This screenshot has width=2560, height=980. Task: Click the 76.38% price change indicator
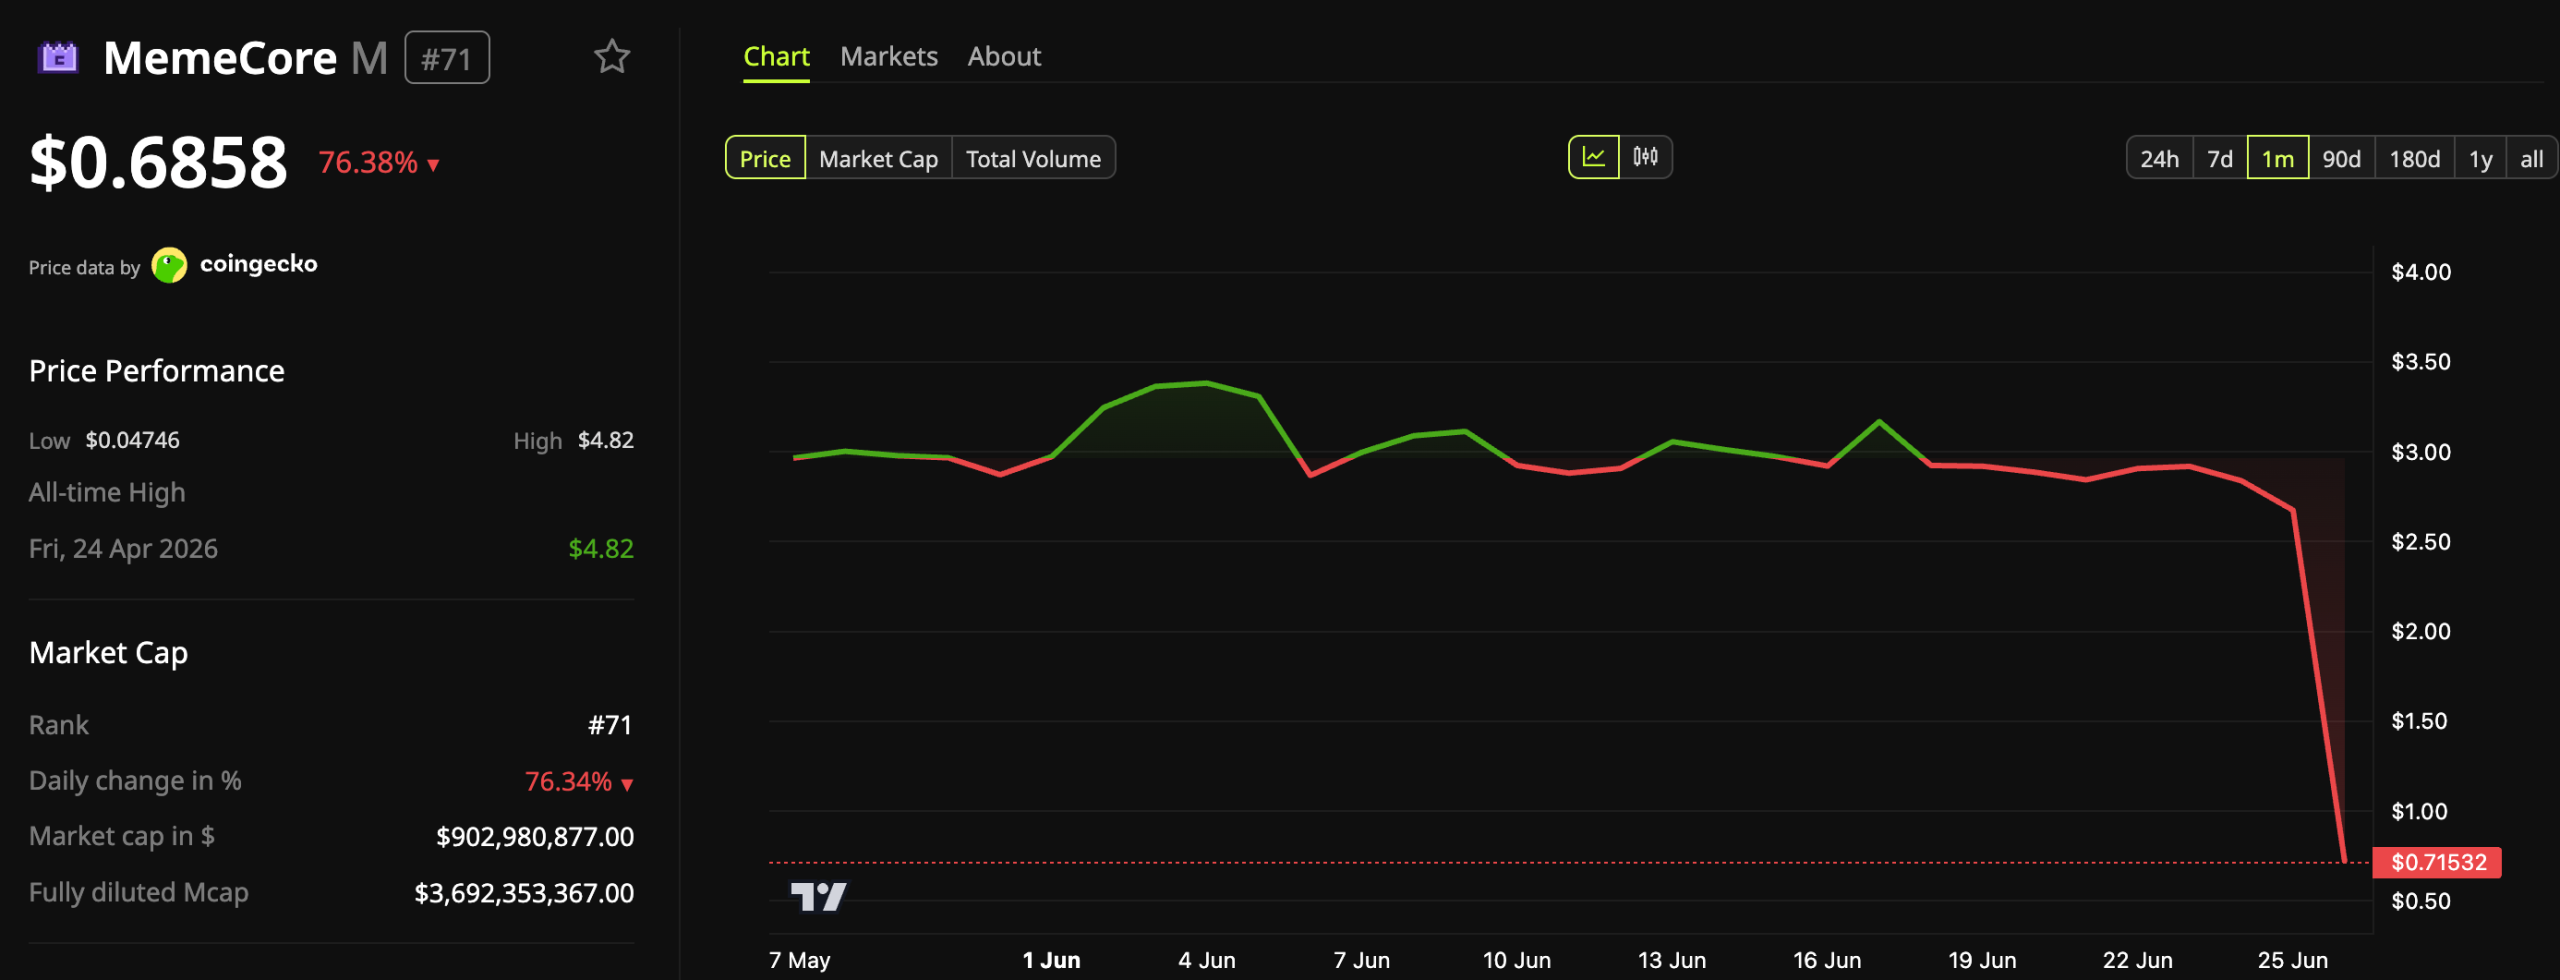[x=379, y=162]
